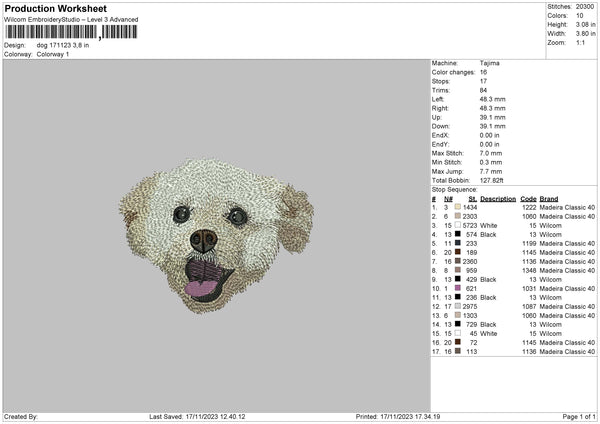Select the Colorway 1 value
Image resolution: width=600 pixels, height=424 pixels.
[x=54, y=53]
